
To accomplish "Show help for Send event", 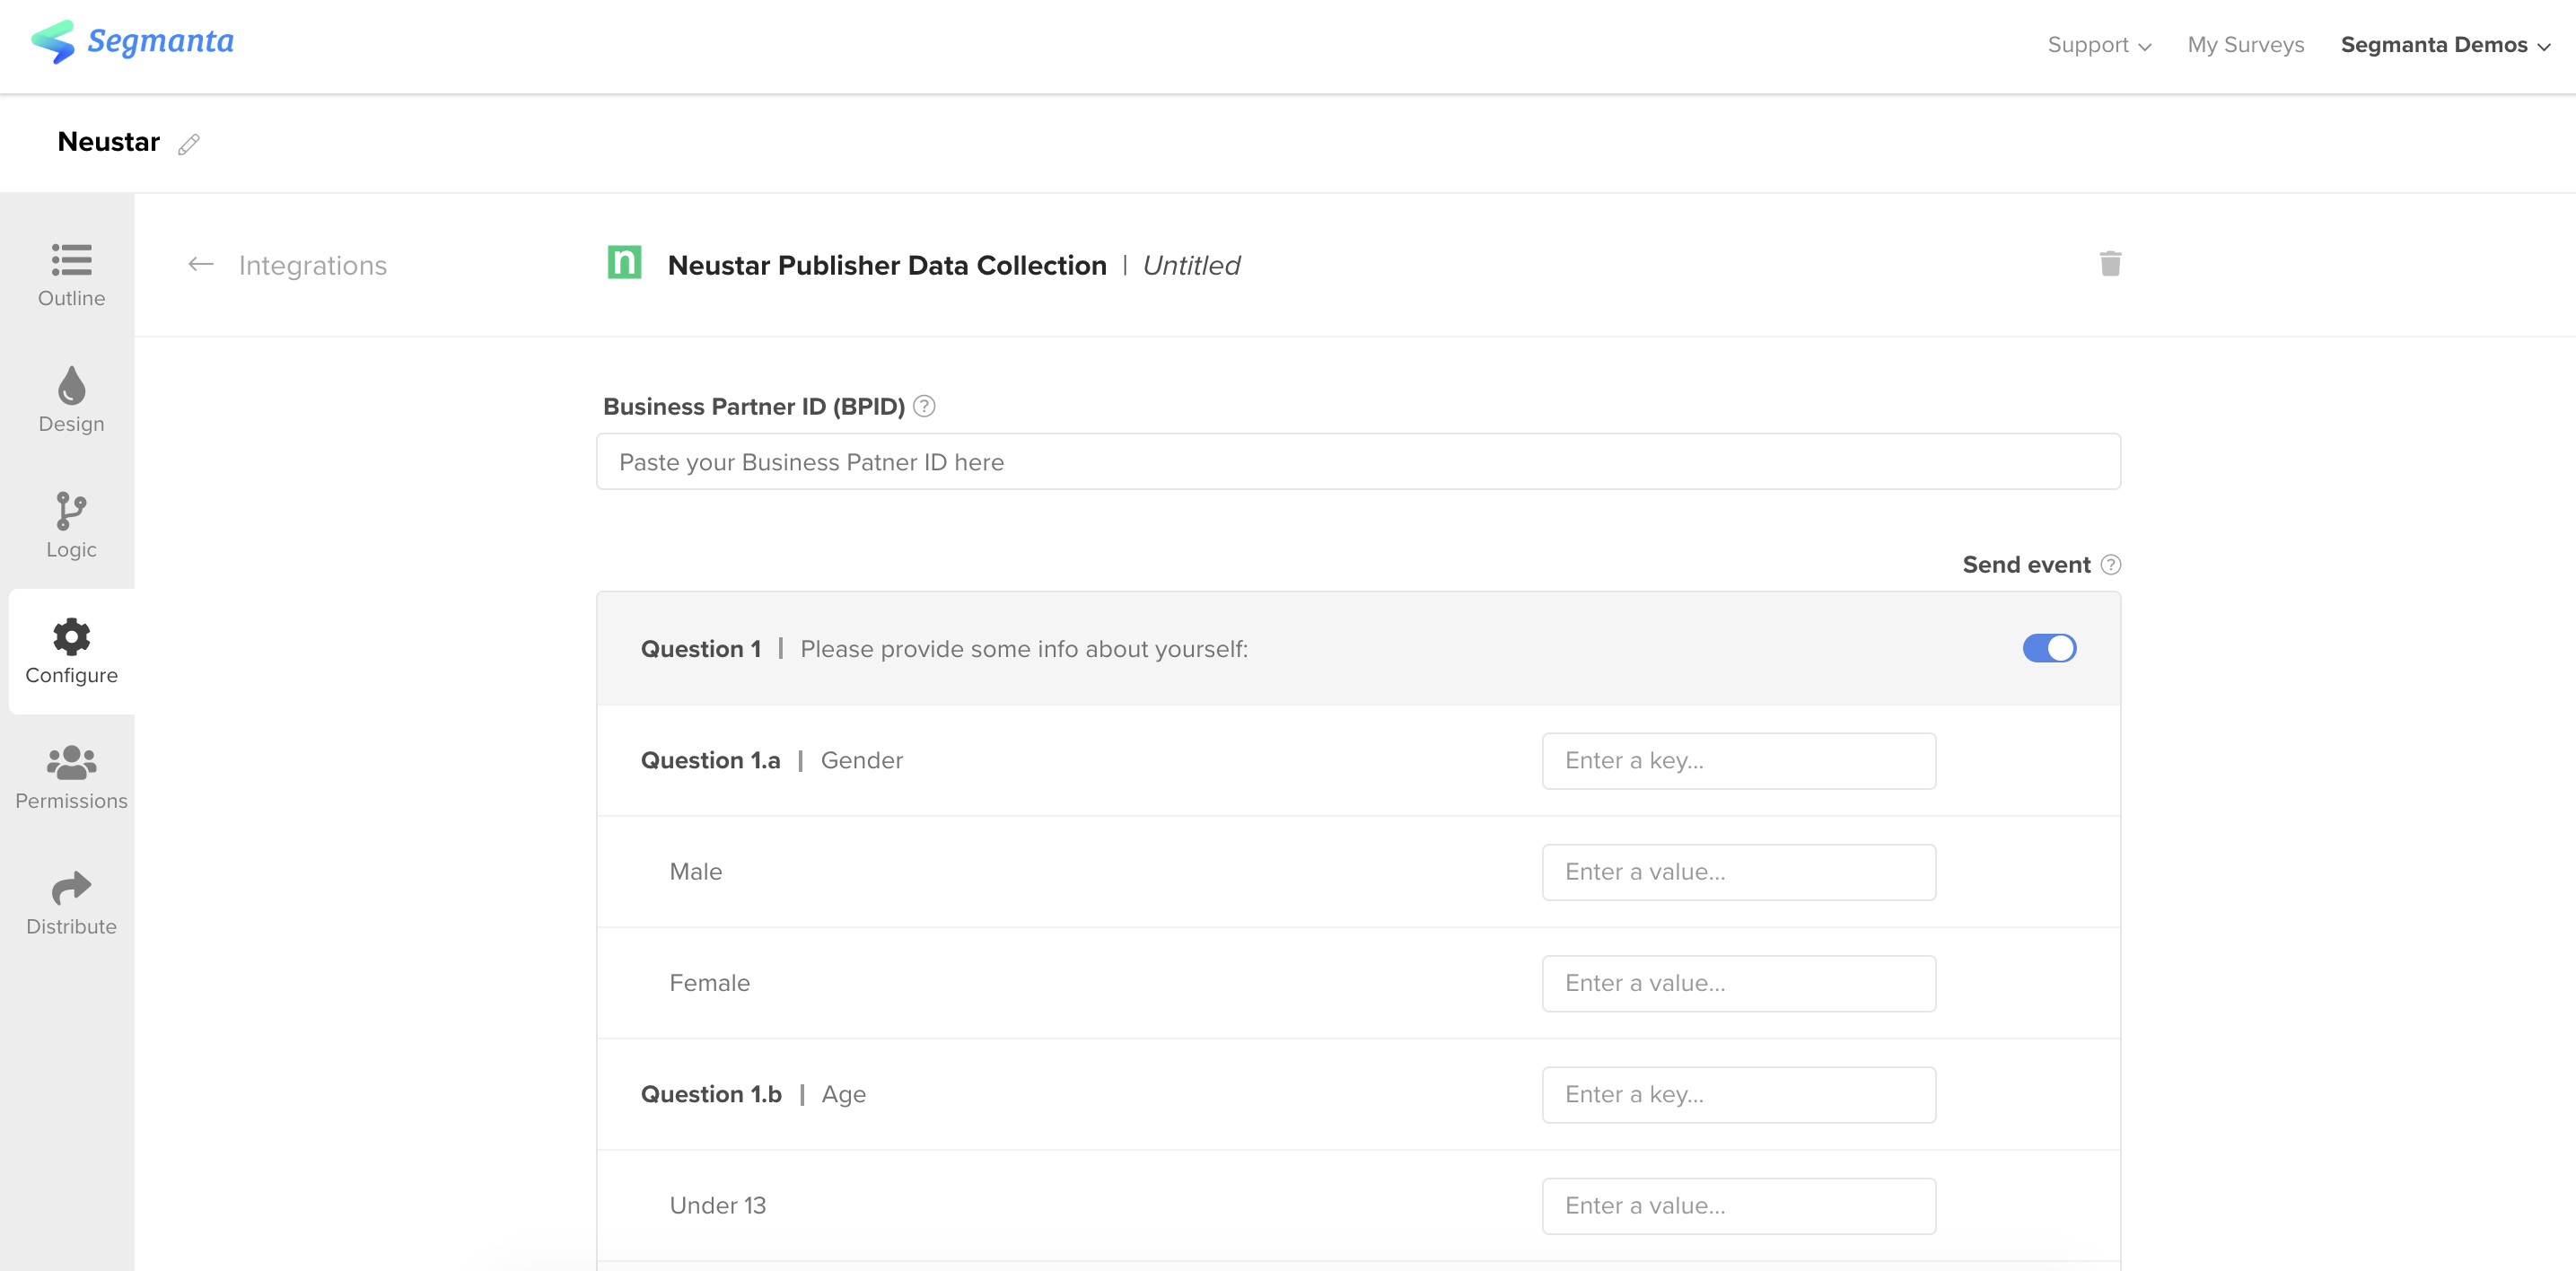I will pos(2110,564).
